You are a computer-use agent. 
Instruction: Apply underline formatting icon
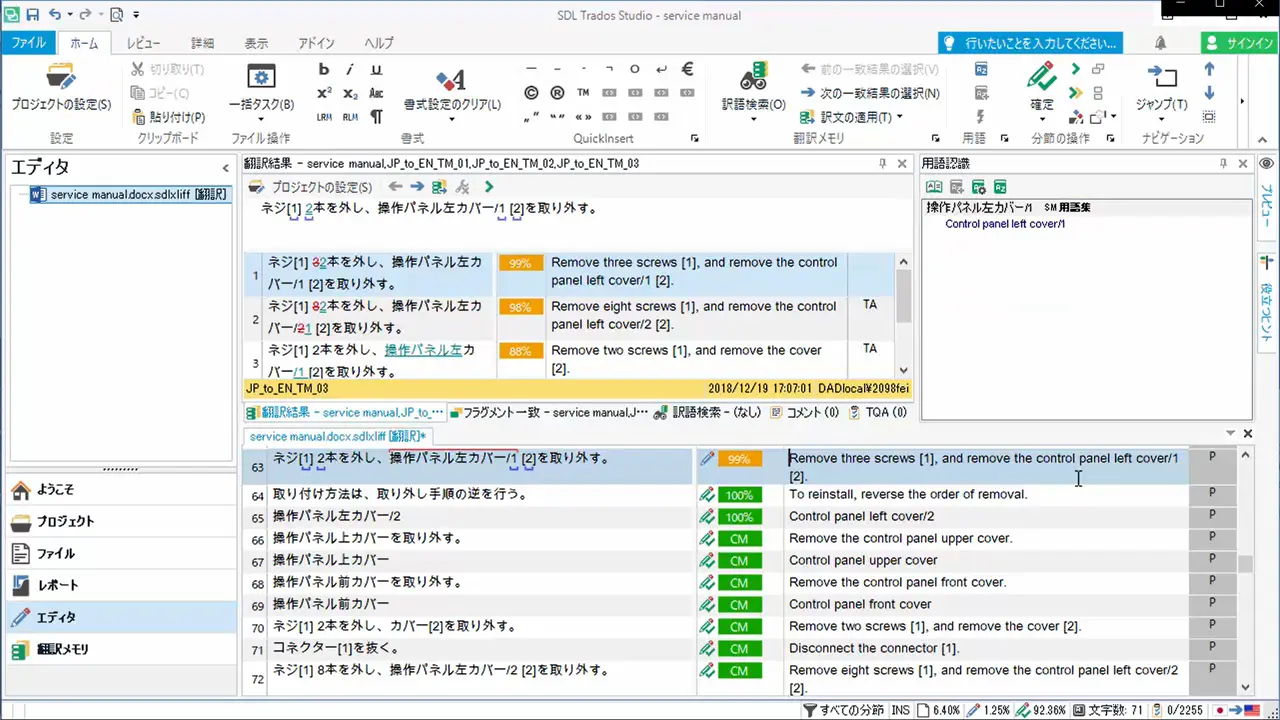tap(376, 70)
